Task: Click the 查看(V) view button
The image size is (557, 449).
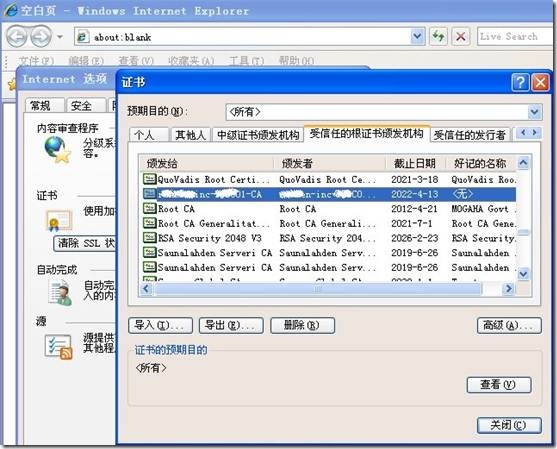Action: tap(499, 385)
